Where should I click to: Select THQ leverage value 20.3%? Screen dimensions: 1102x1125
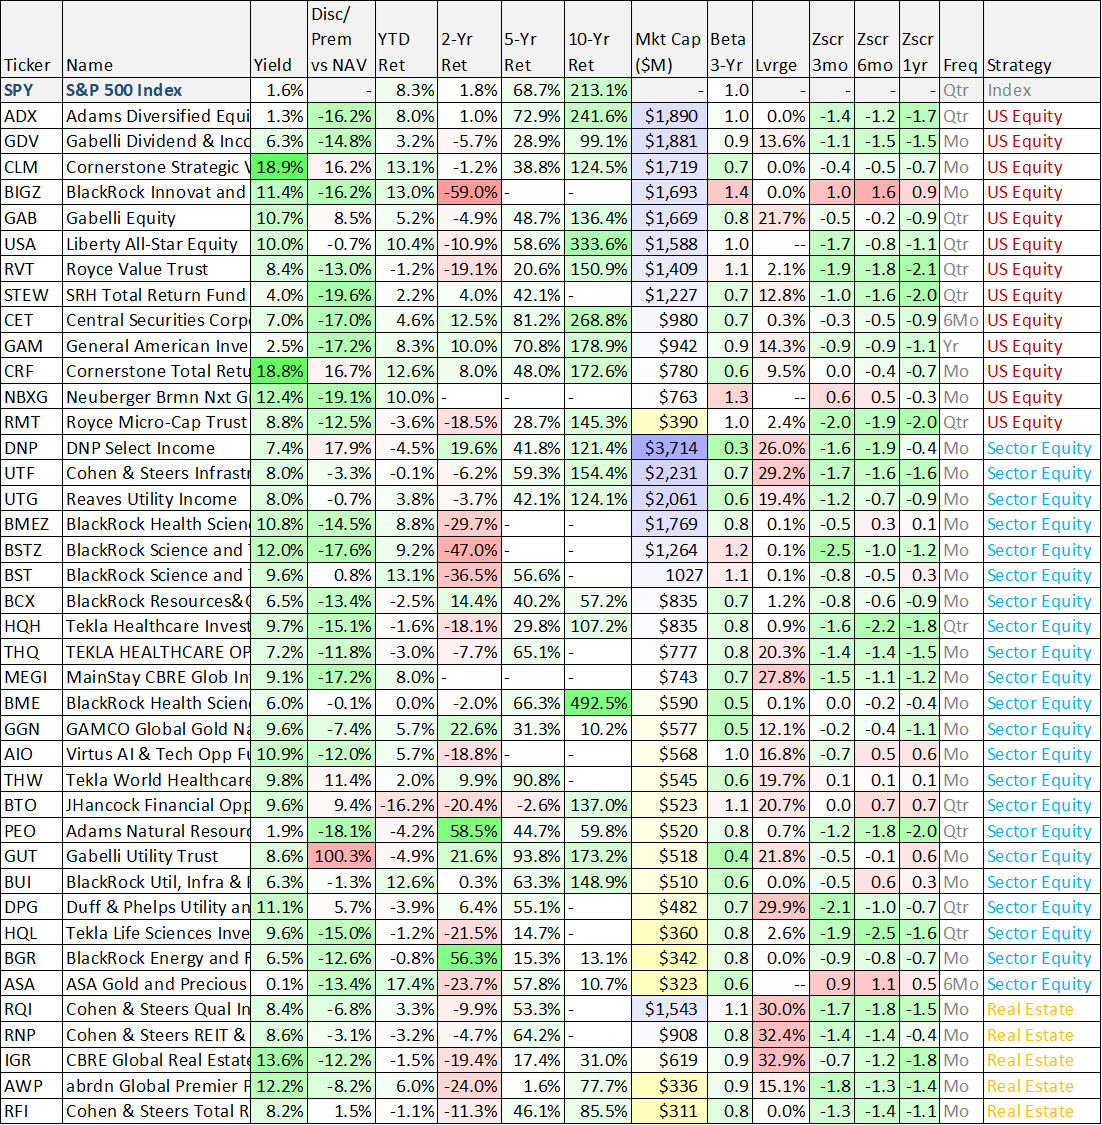point(780,651)
